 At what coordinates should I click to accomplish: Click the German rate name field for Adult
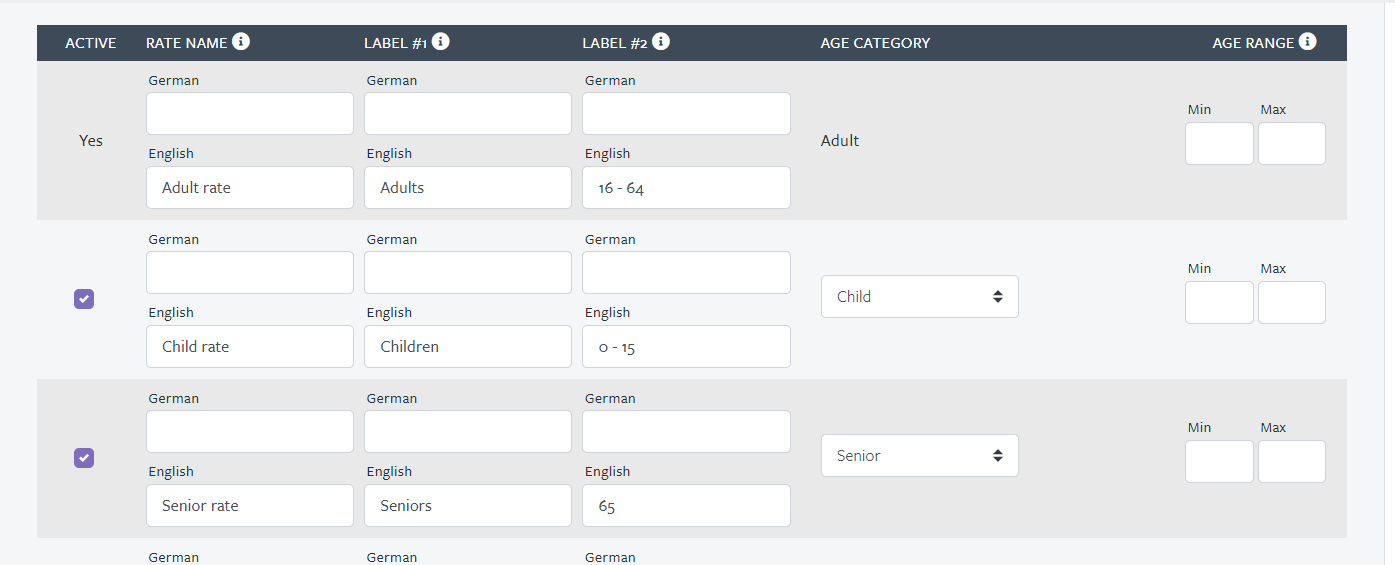[x=250, y=114]
